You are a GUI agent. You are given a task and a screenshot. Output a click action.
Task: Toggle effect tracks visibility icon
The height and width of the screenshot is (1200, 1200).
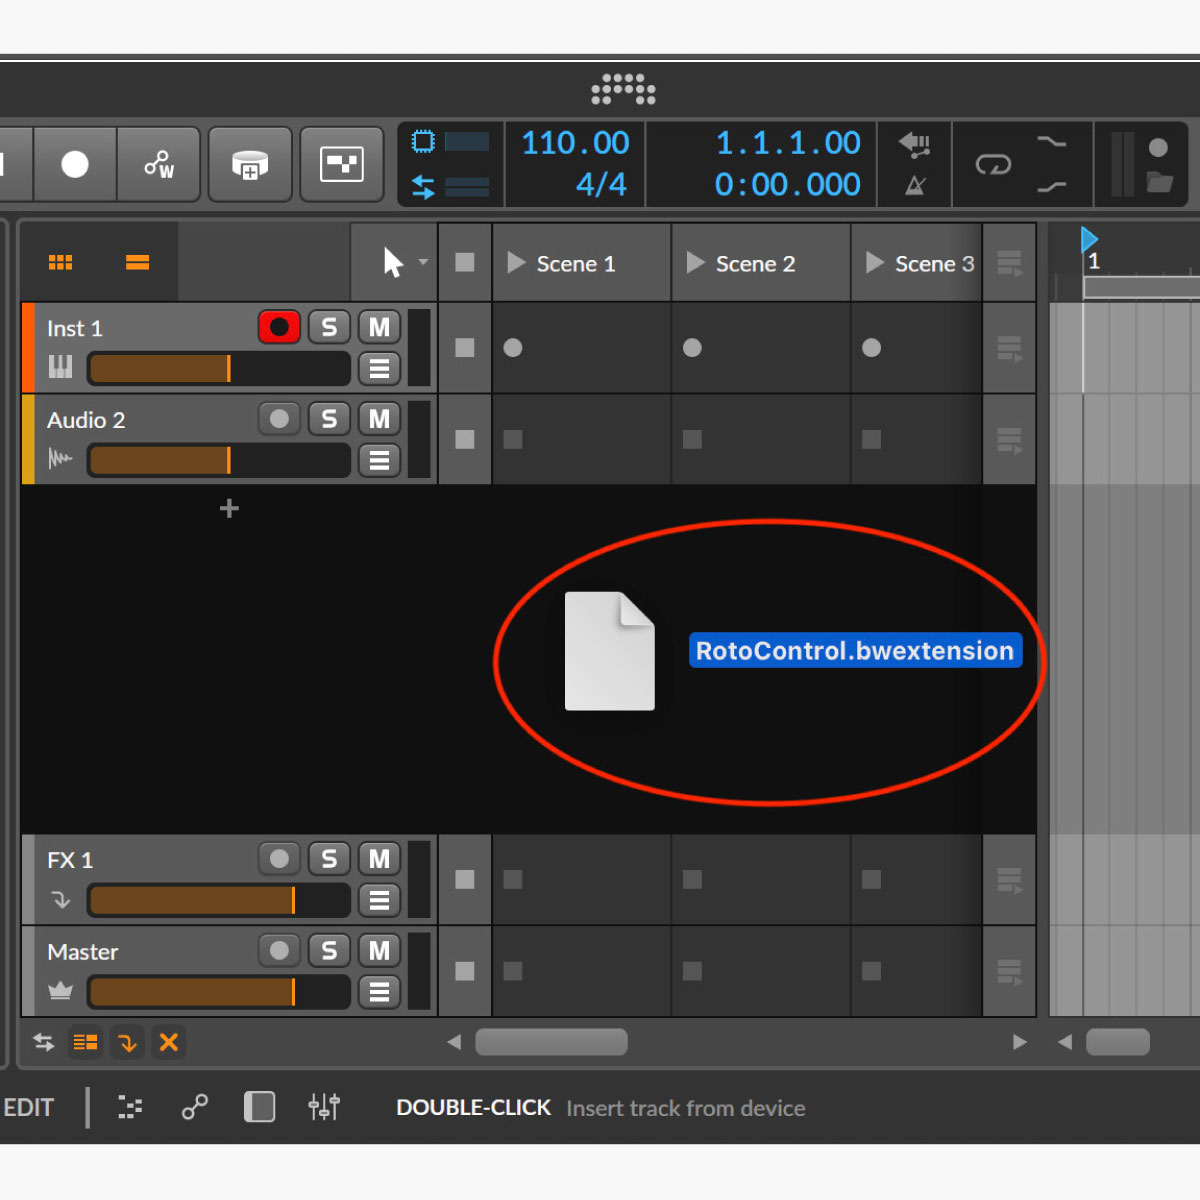pos(128,1042)
